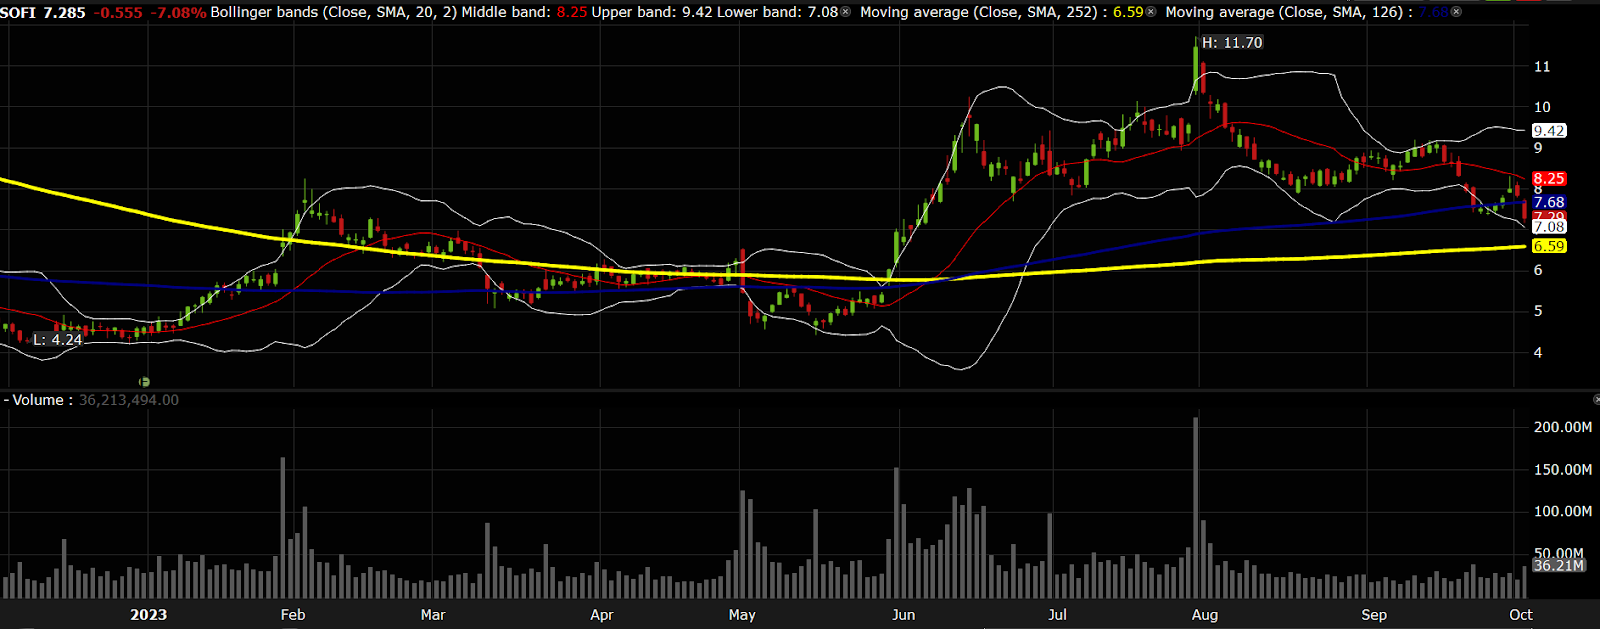Click the red 8.25 middle band price tag

[1549, 179]
